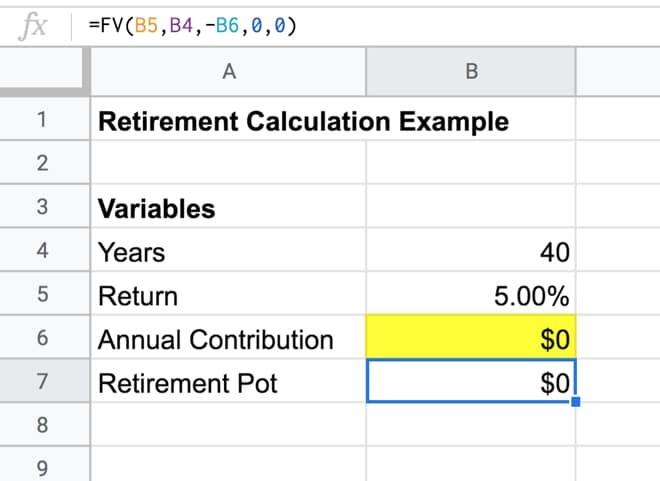
Task: Click the fx function icon
Action: (33, 24)
